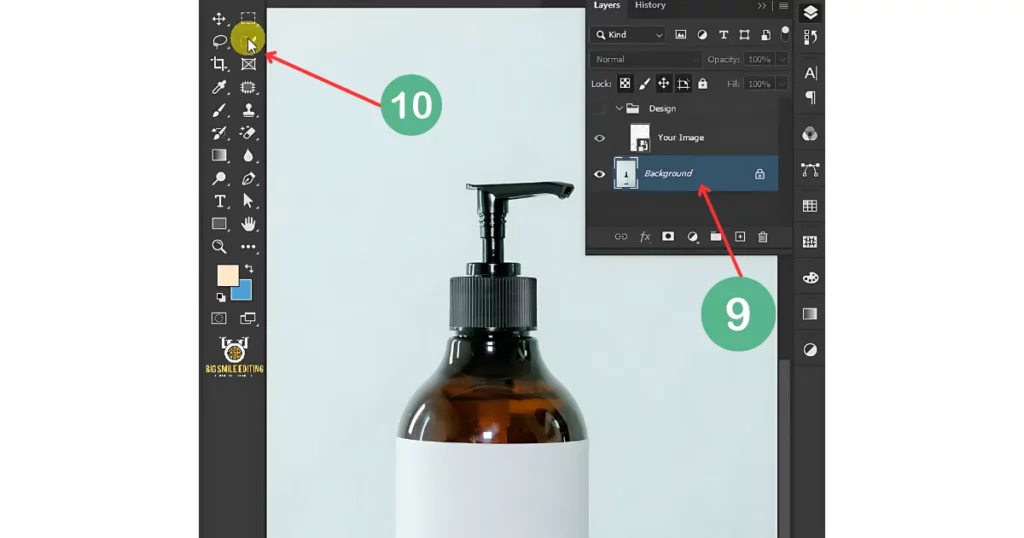The height and width of the screenshot is (538, 1024).
Task: Select the Eyedropper tool
Action: (x=219, y=87)
